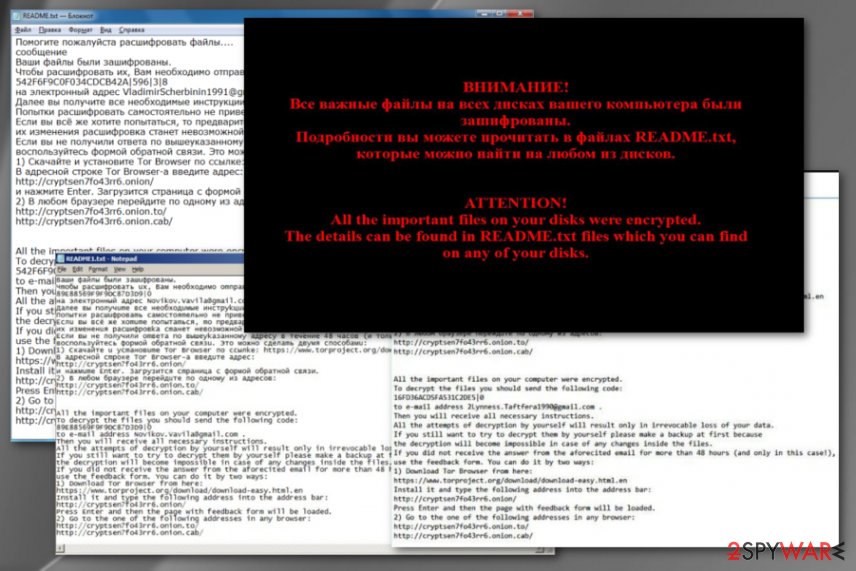The height and width of the screenshot is (571, 856).
Task: Open the Вид menu in Блокнот window
Action: click(x=106, y=30)
